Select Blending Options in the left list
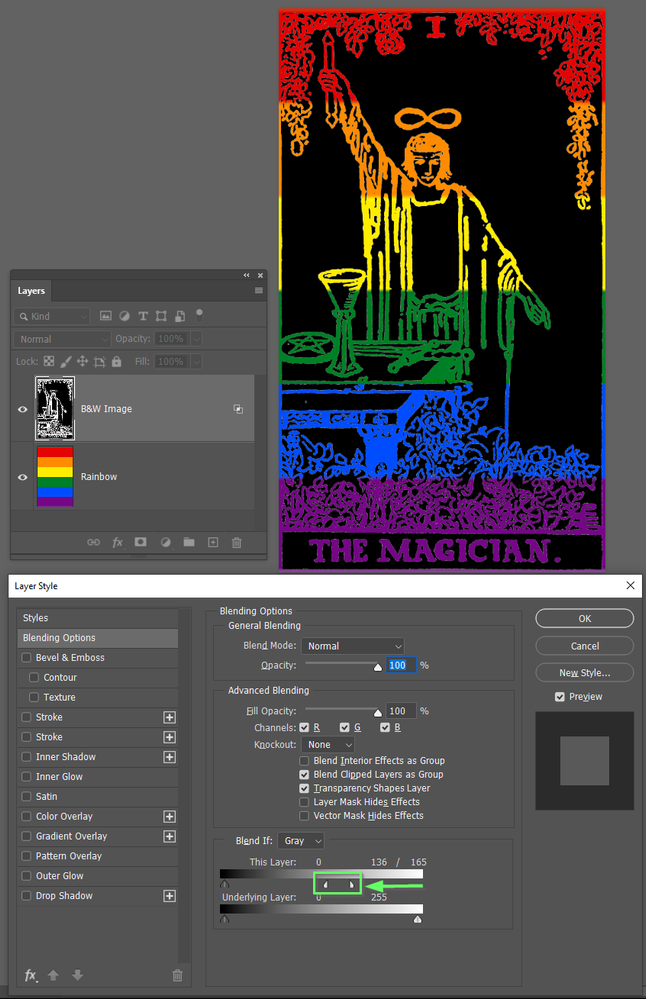 pos(59,638)
